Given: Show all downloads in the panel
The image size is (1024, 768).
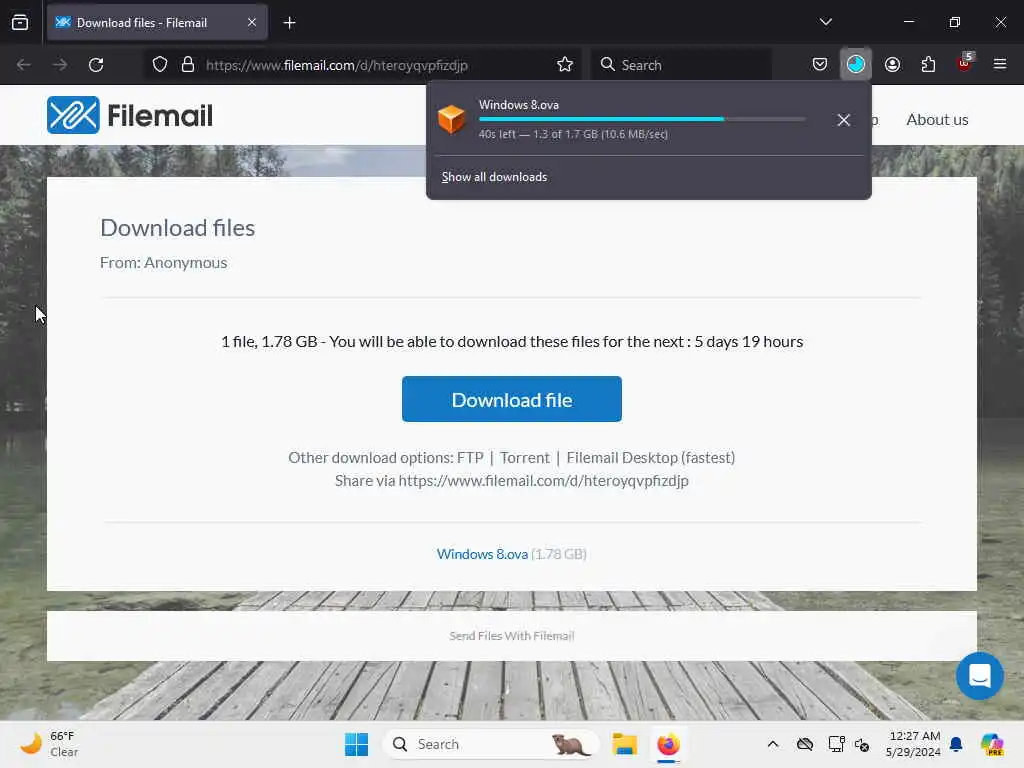Looking at the screenshot, I should click(x=494, y=177).
